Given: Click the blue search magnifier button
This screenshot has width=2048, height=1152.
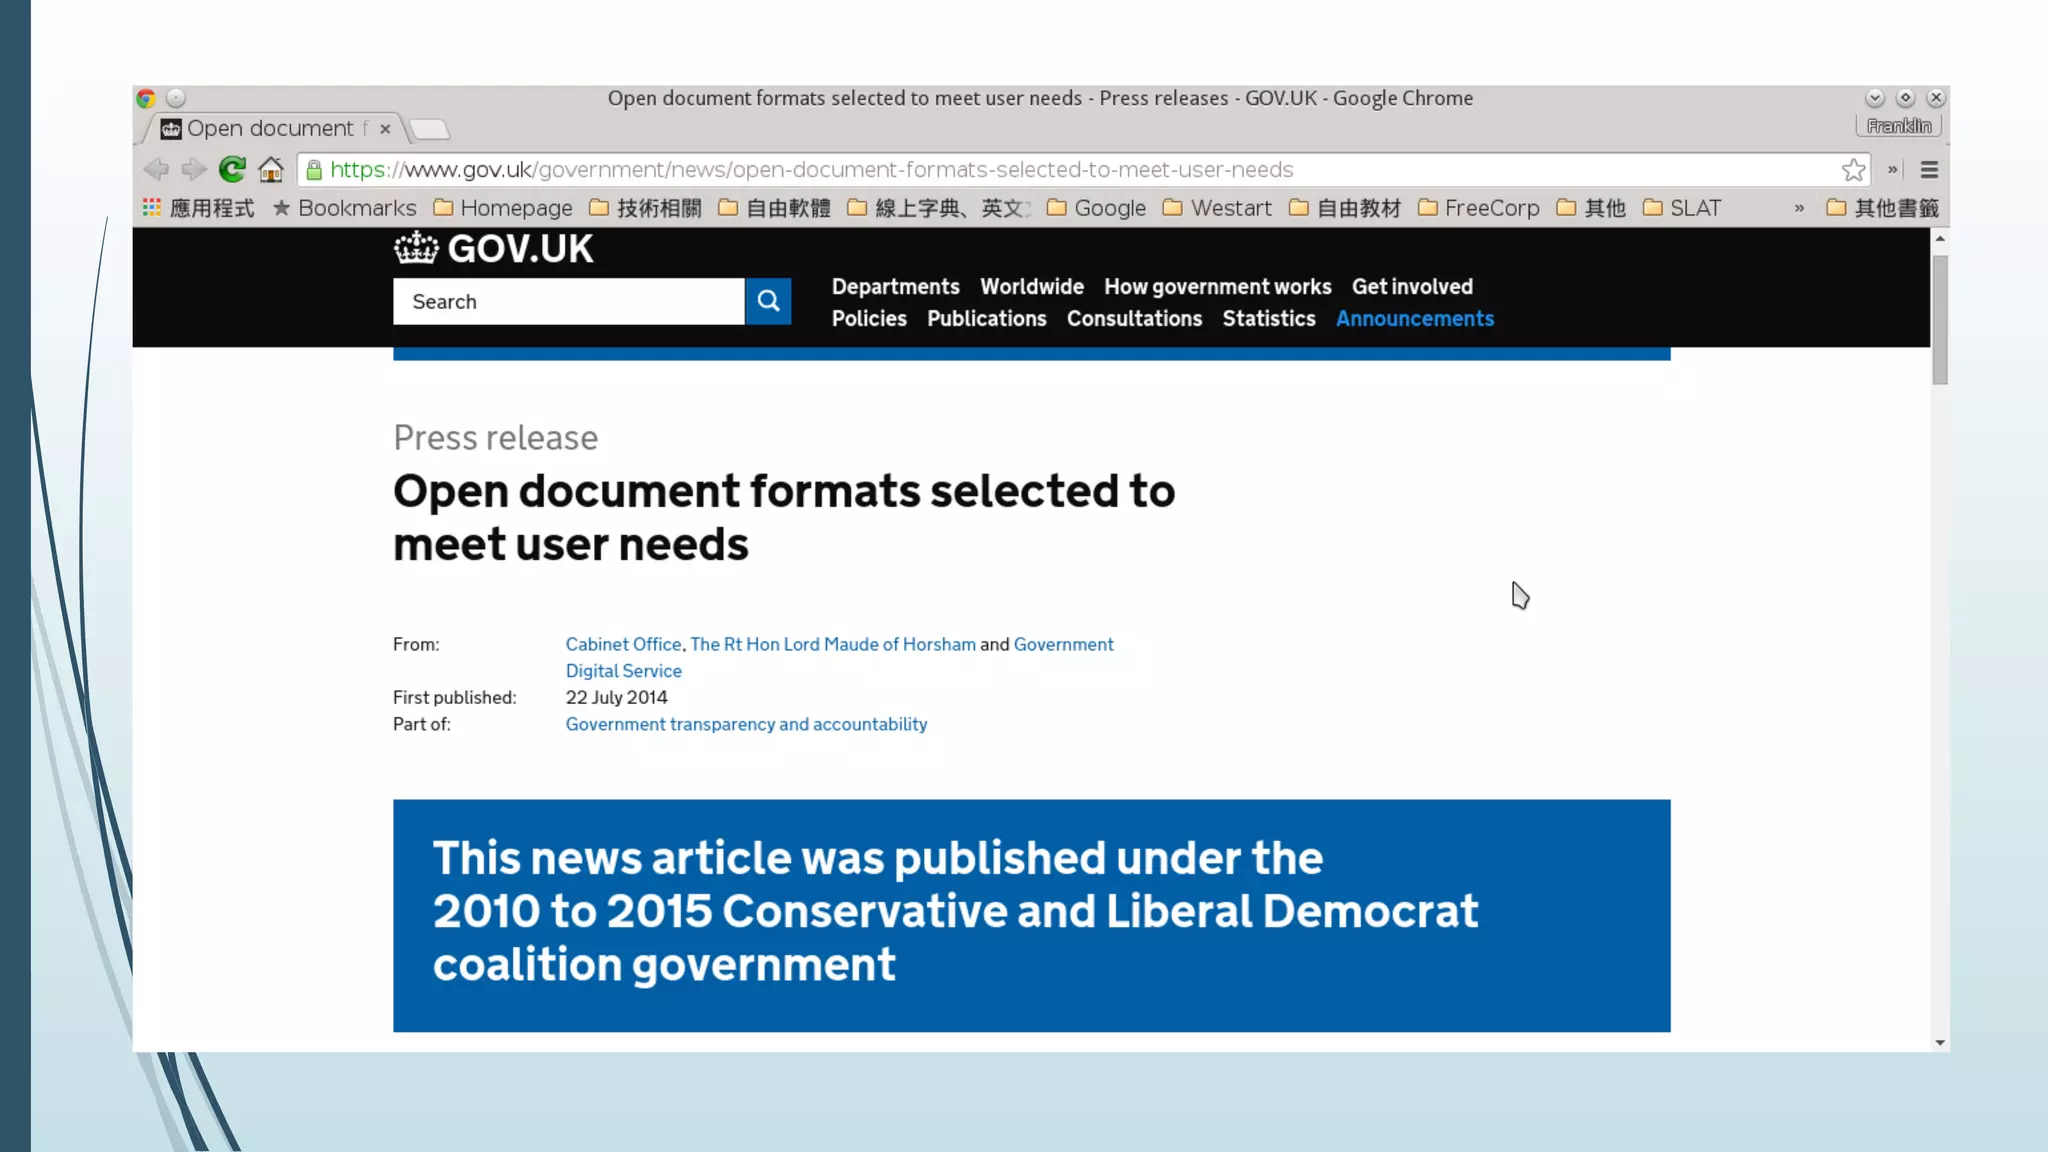Looking at the screenshot, I should point(768,301).
